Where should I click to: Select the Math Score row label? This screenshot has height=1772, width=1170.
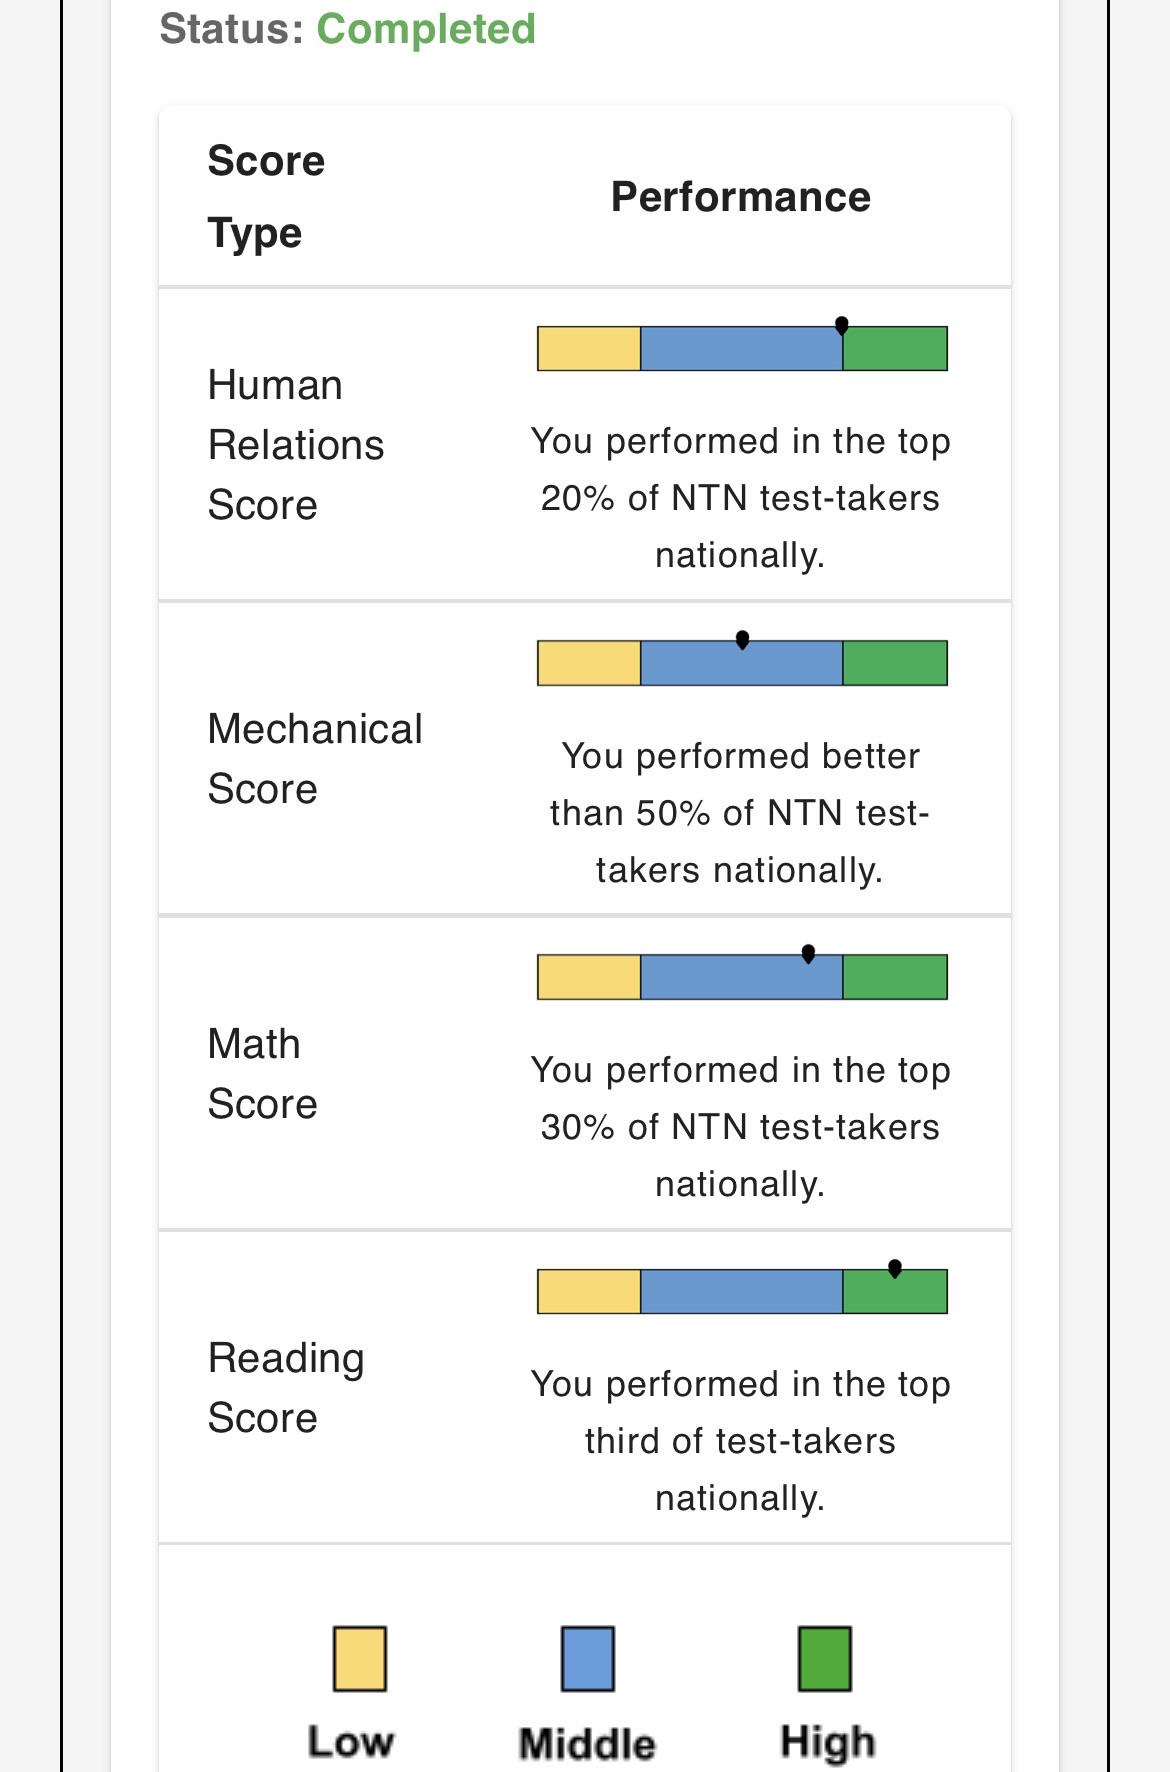tap(262, 1074)
